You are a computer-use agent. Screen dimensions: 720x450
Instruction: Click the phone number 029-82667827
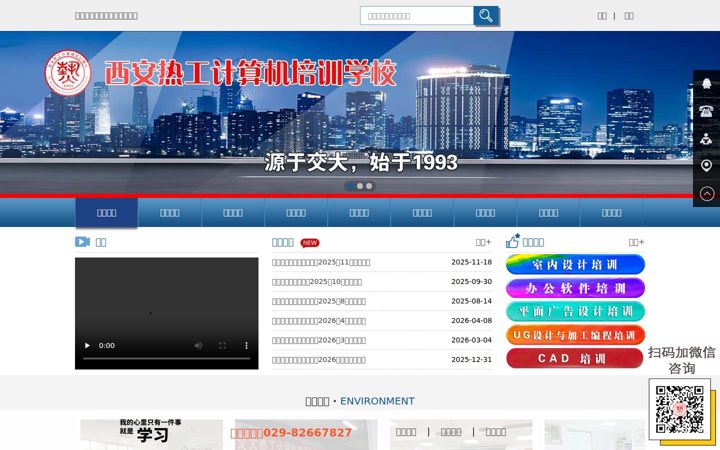(x=307, y=433)
